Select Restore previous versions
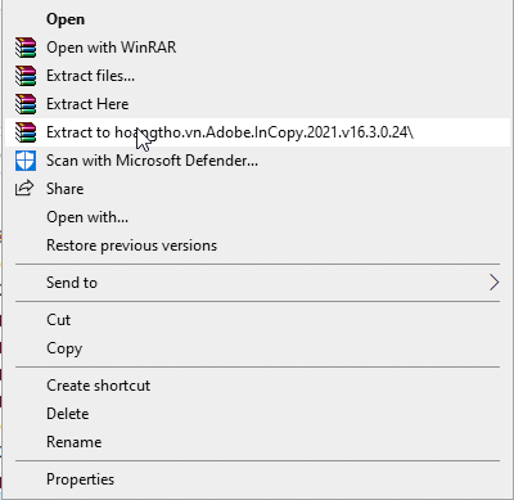This screenshot has height=500, width=514. click(x=257, y=246)
